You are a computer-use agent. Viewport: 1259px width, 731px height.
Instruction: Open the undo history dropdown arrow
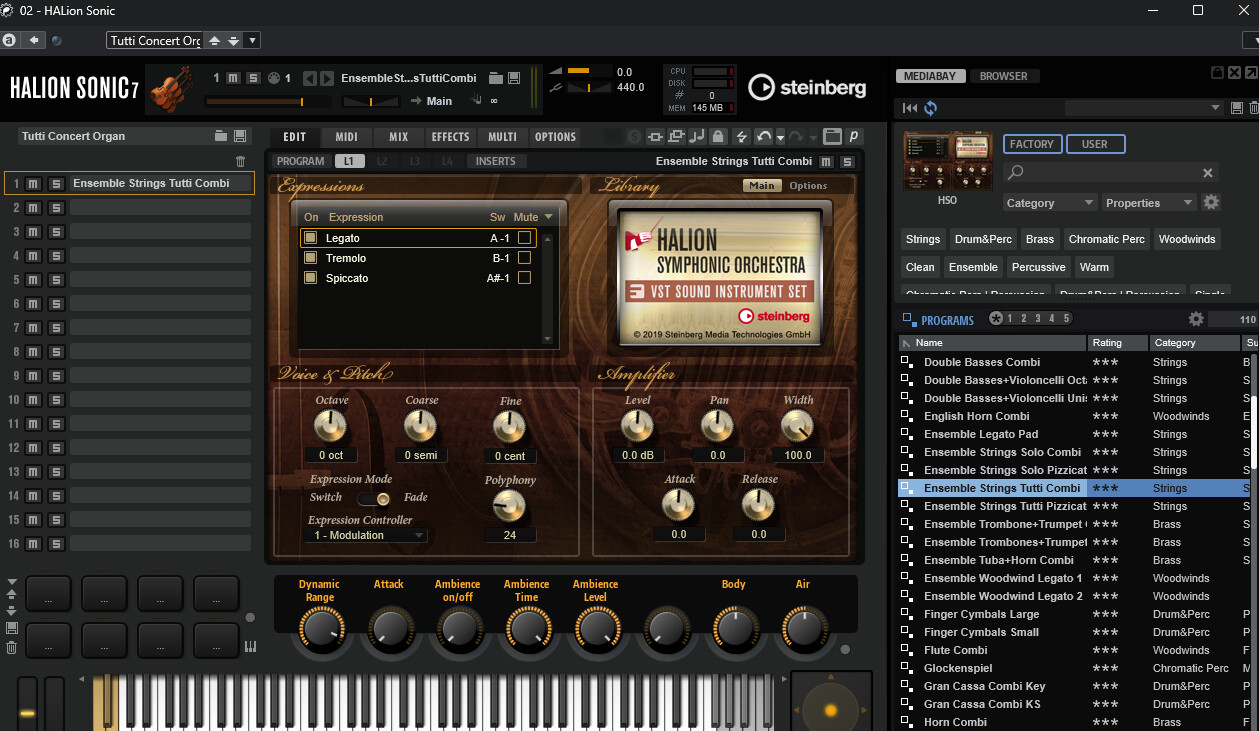(x=781, y=137)
